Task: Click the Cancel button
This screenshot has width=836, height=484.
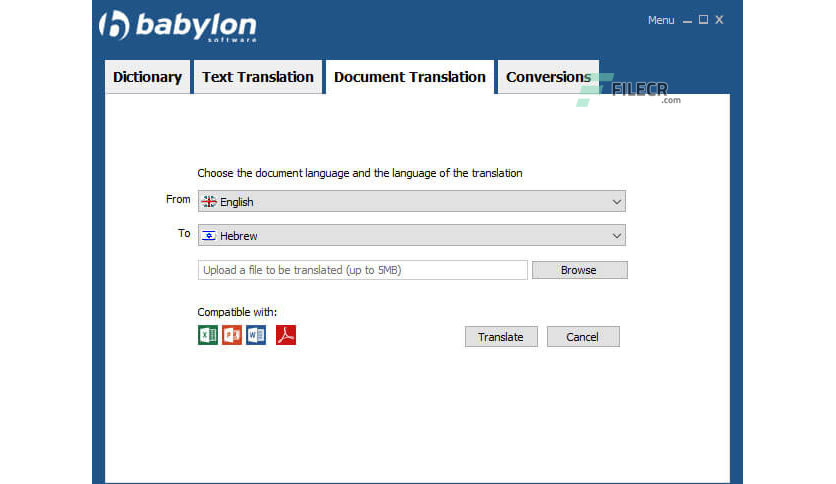Action: coord(583,337)
